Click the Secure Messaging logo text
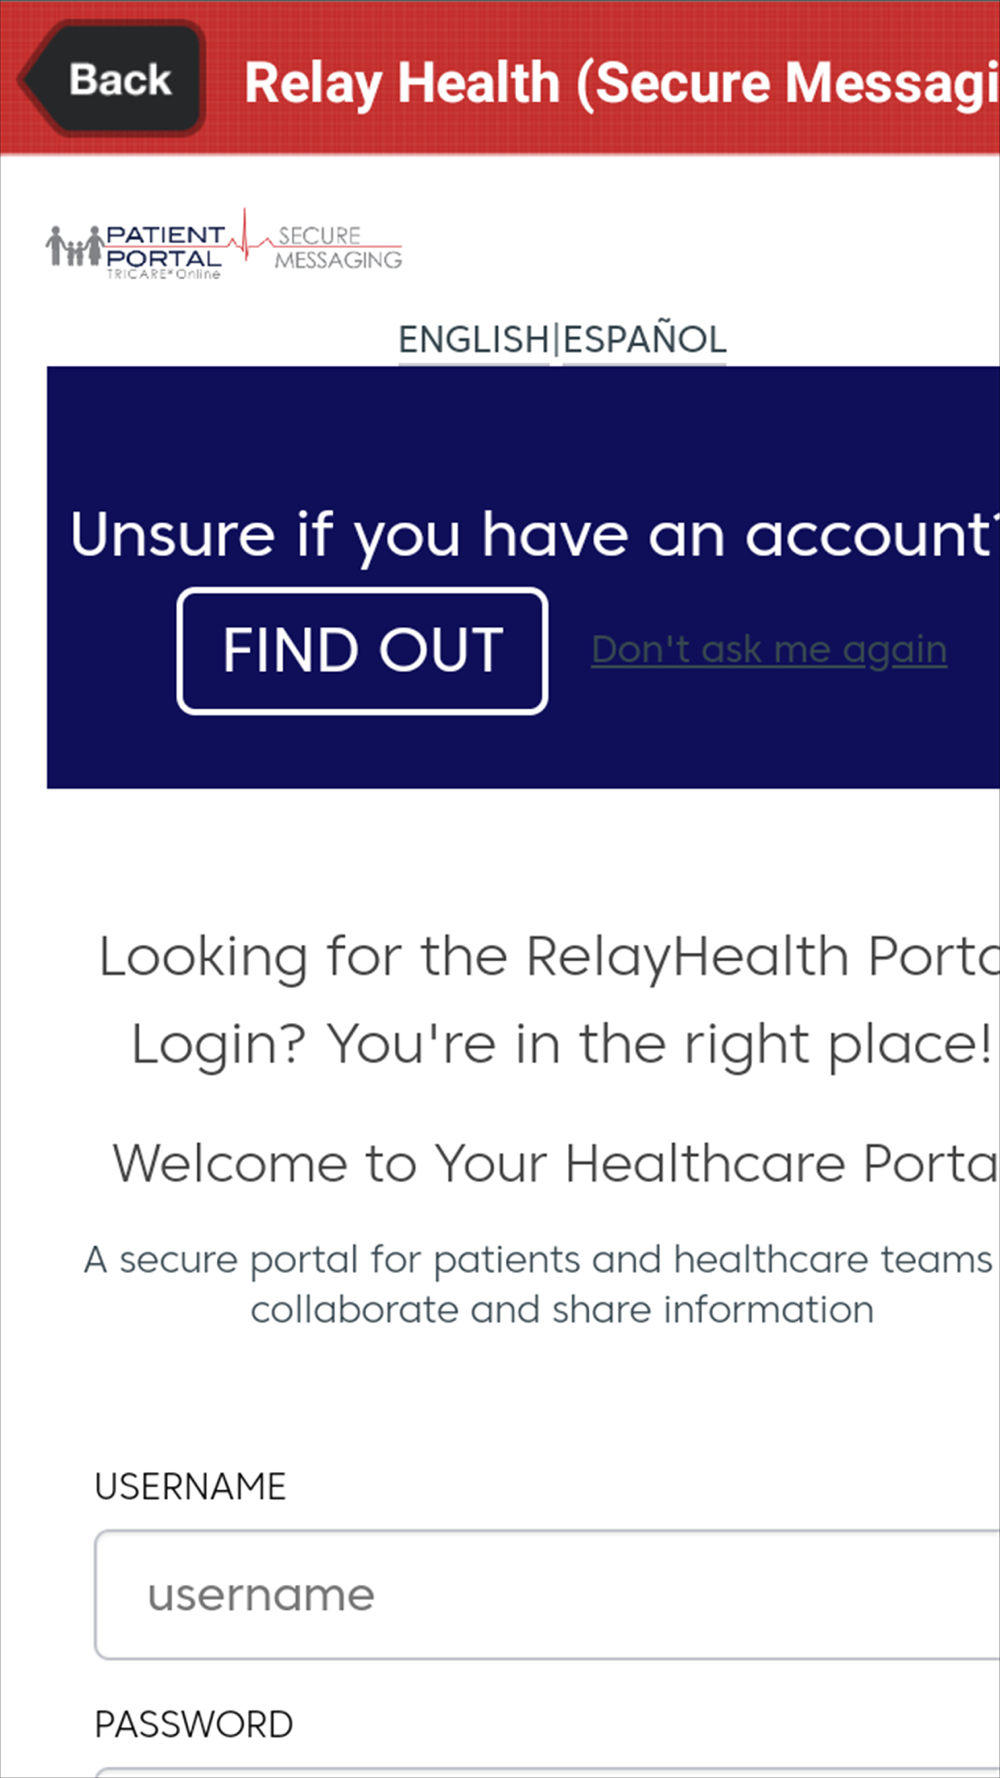1000x1778 pixels. pyautogui.click(x=338, y=247)
